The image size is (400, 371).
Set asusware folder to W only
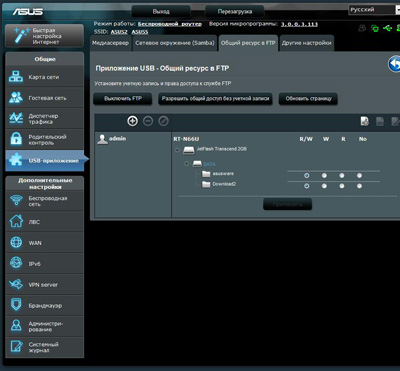[x=324, y=176]
